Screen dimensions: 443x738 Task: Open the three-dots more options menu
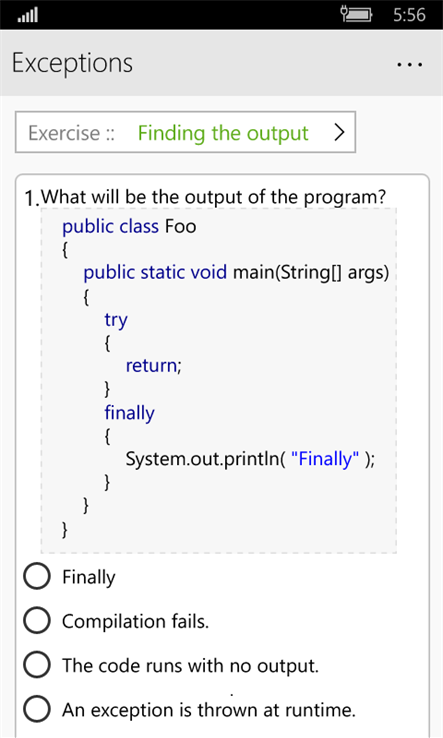coord(410,64)
